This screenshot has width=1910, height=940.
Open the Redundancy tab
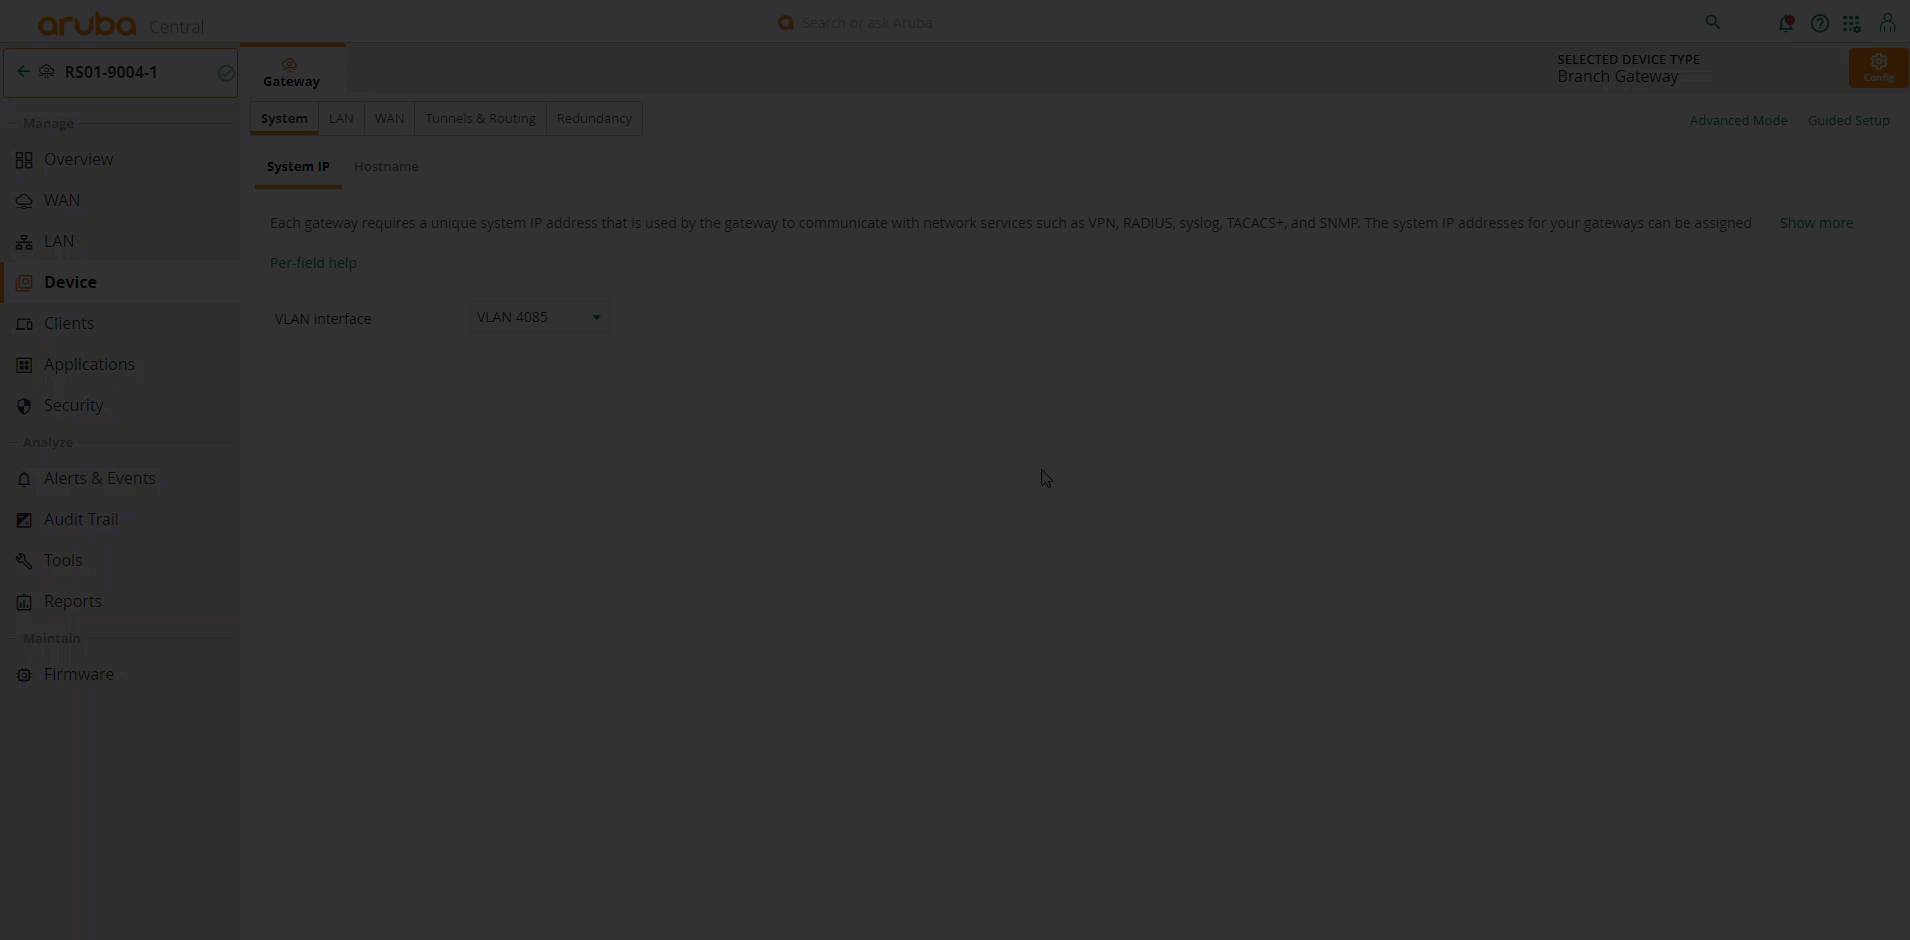(594, 119)
